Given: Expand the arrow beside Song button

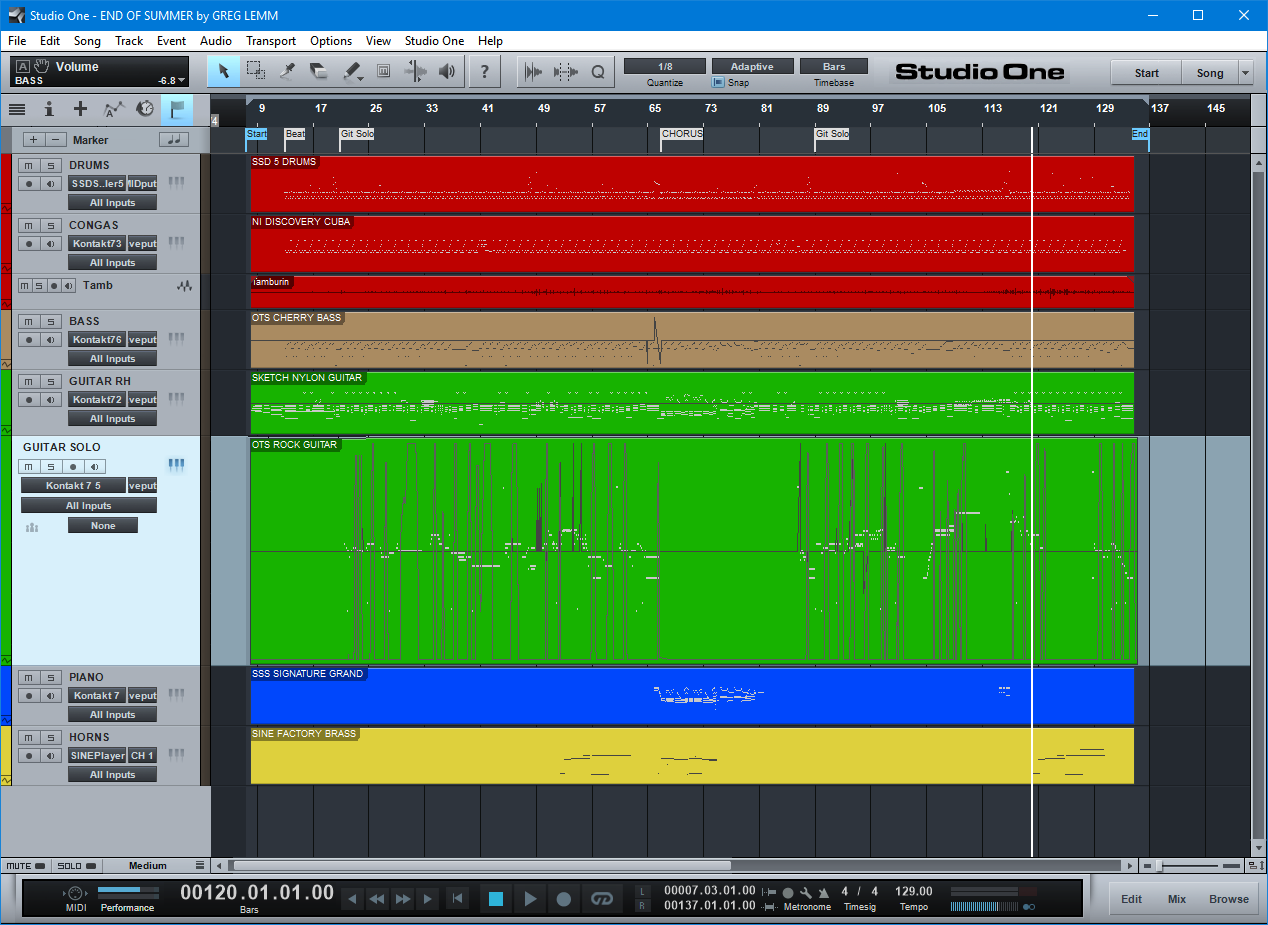Looking at the screenshot, I should tap(1245, 73).
